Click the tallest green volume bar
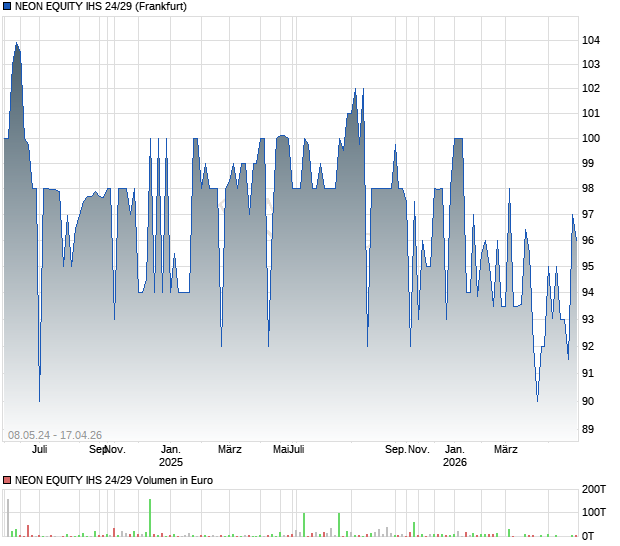The height and width of the screenshot is (546, 620). (x=150, y=518)
